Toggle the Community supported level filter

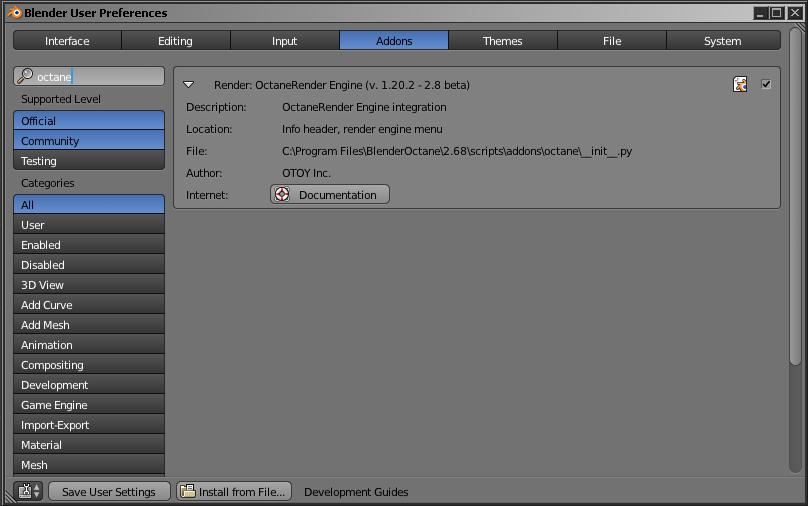tap(89, 141)
